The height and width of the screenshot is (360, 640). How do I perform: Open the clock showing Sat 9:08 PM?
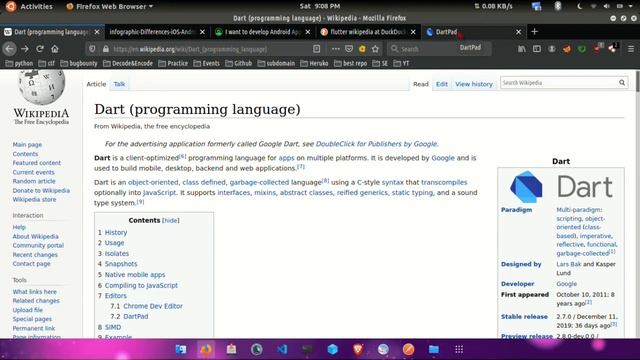320,6
